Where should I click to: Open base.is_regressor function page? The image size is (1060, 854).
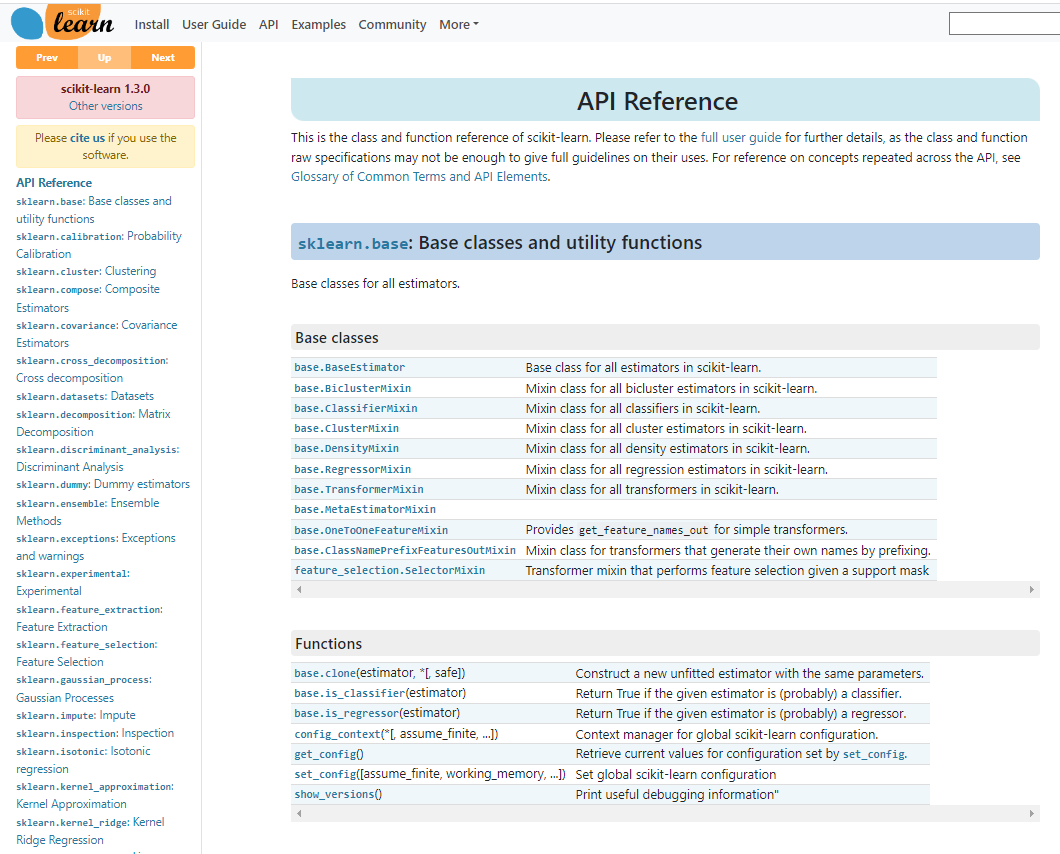tap(346, 713)
